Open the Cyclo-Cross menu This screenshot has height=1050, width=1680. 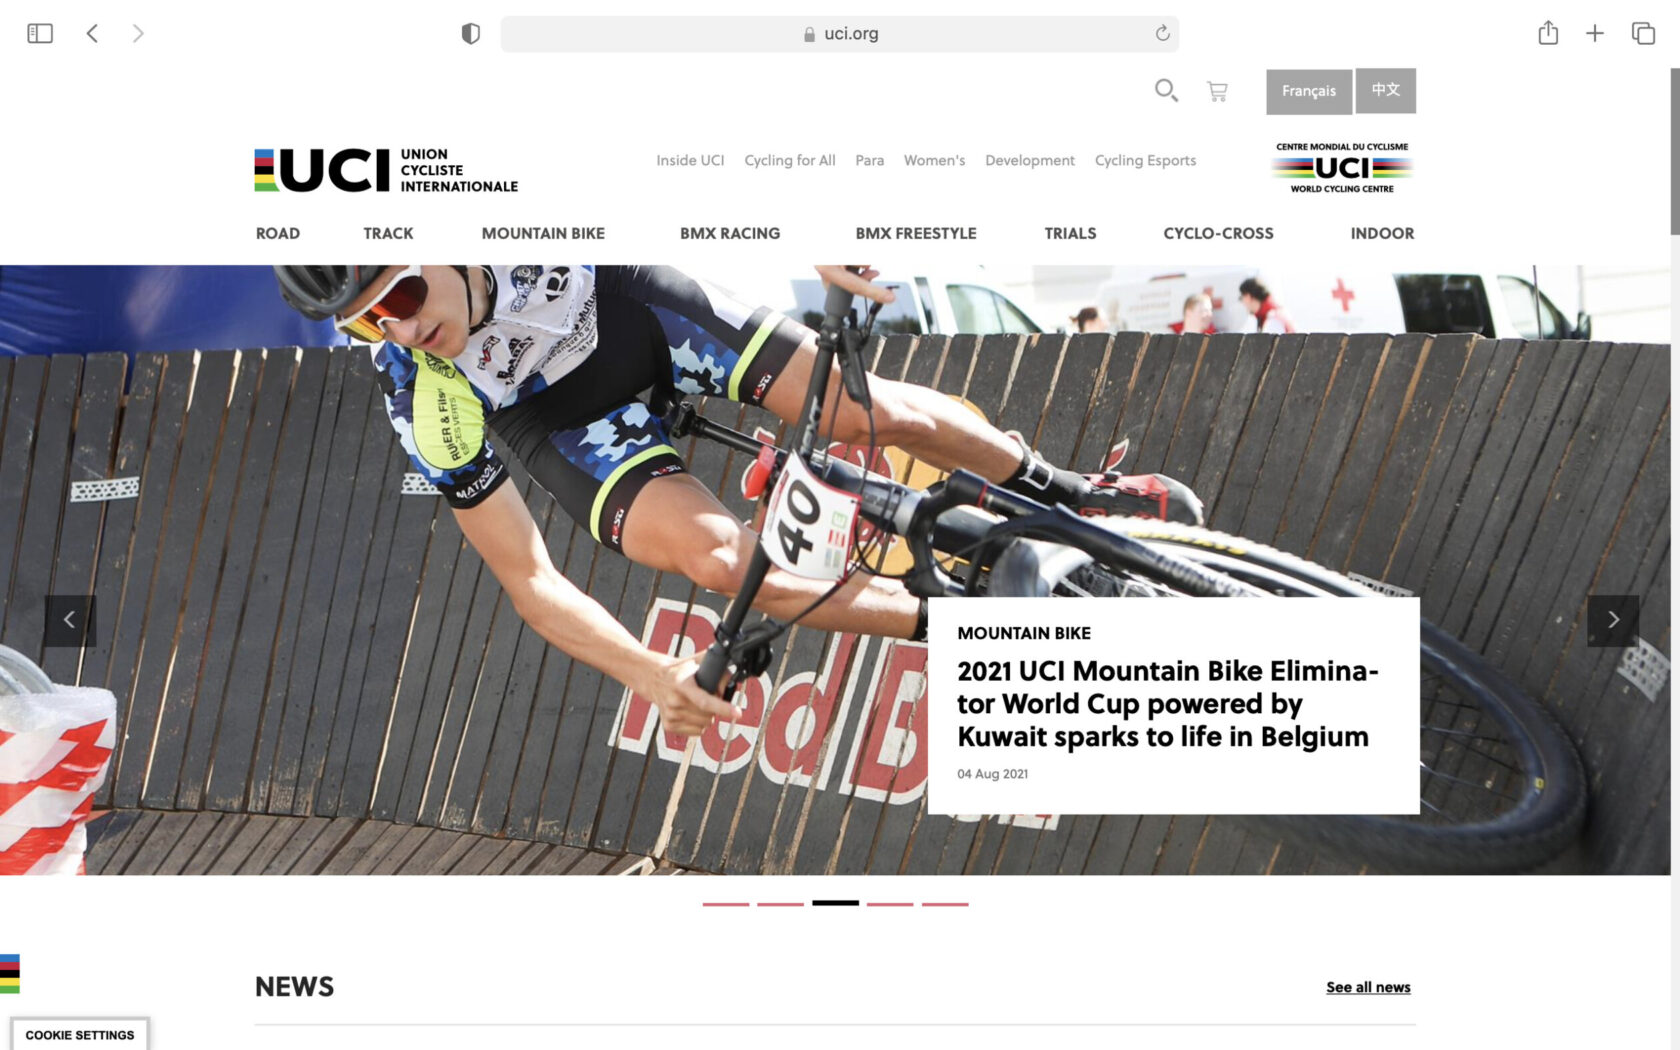tap(1218, 233)
